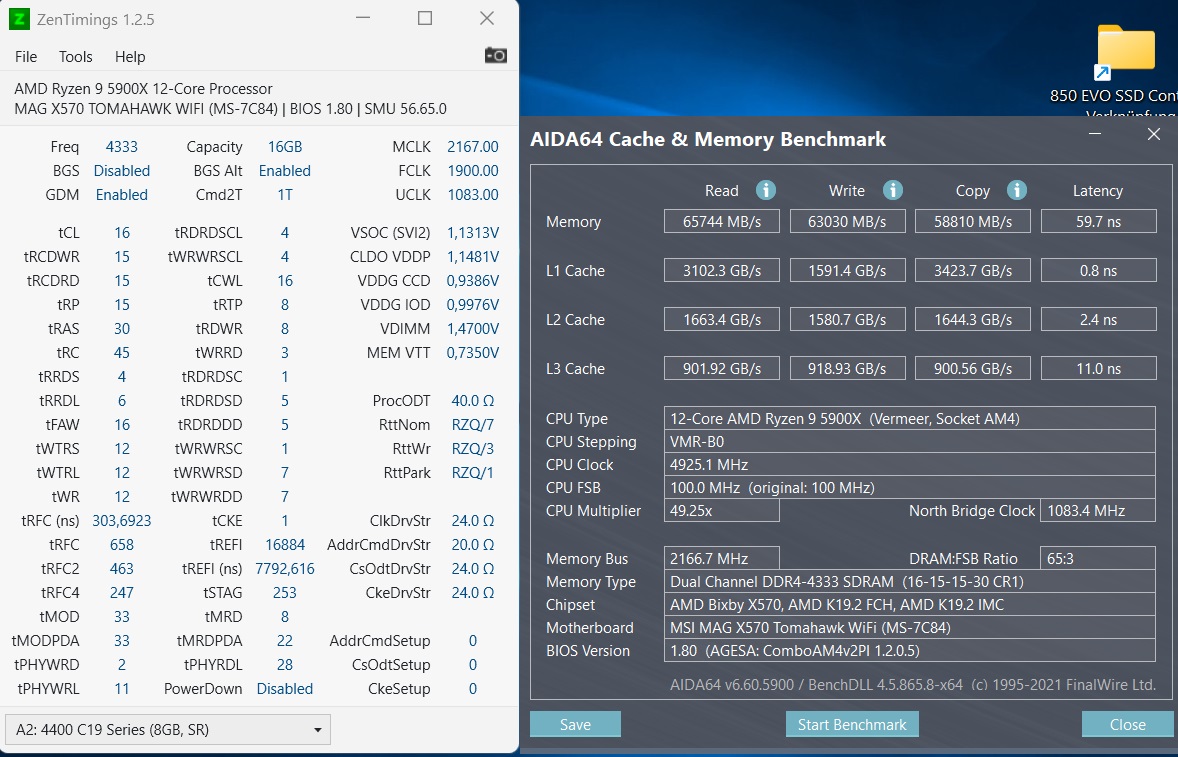1178x757 pixels.
Task: Minimize the ZenTimings window
Action: [x=363, y=18]
